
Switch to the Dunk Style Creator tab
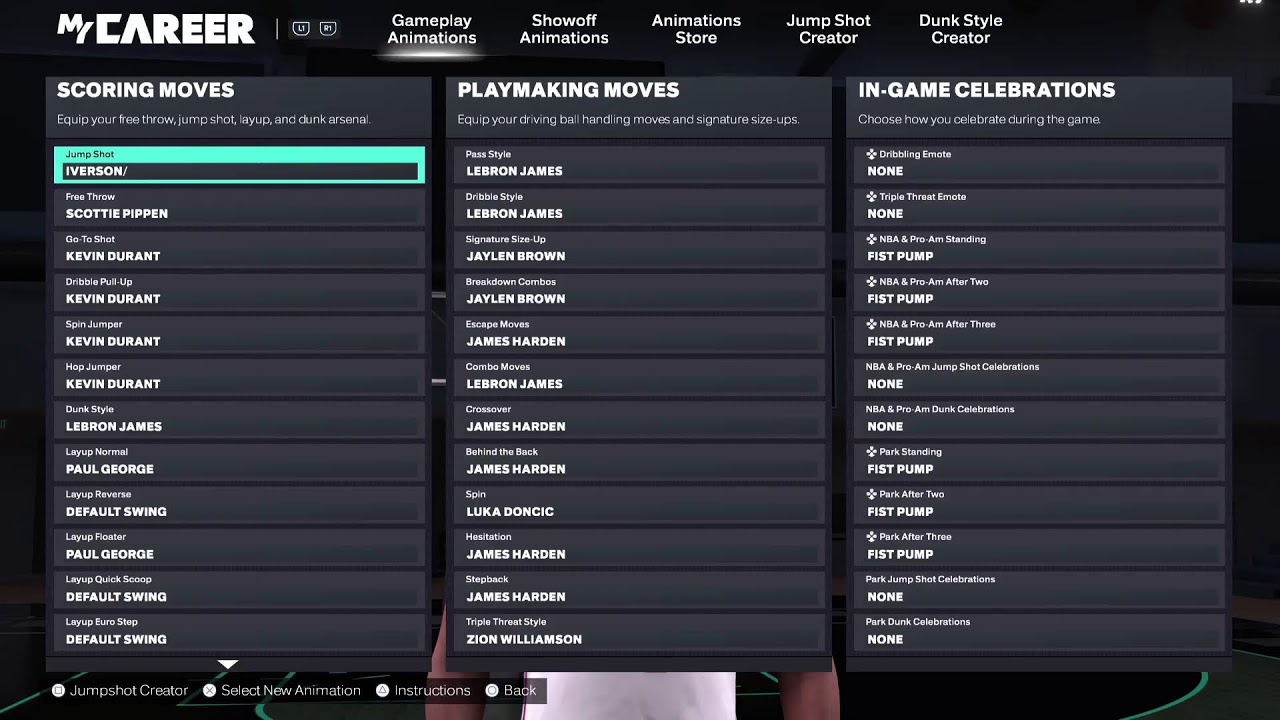961,29
